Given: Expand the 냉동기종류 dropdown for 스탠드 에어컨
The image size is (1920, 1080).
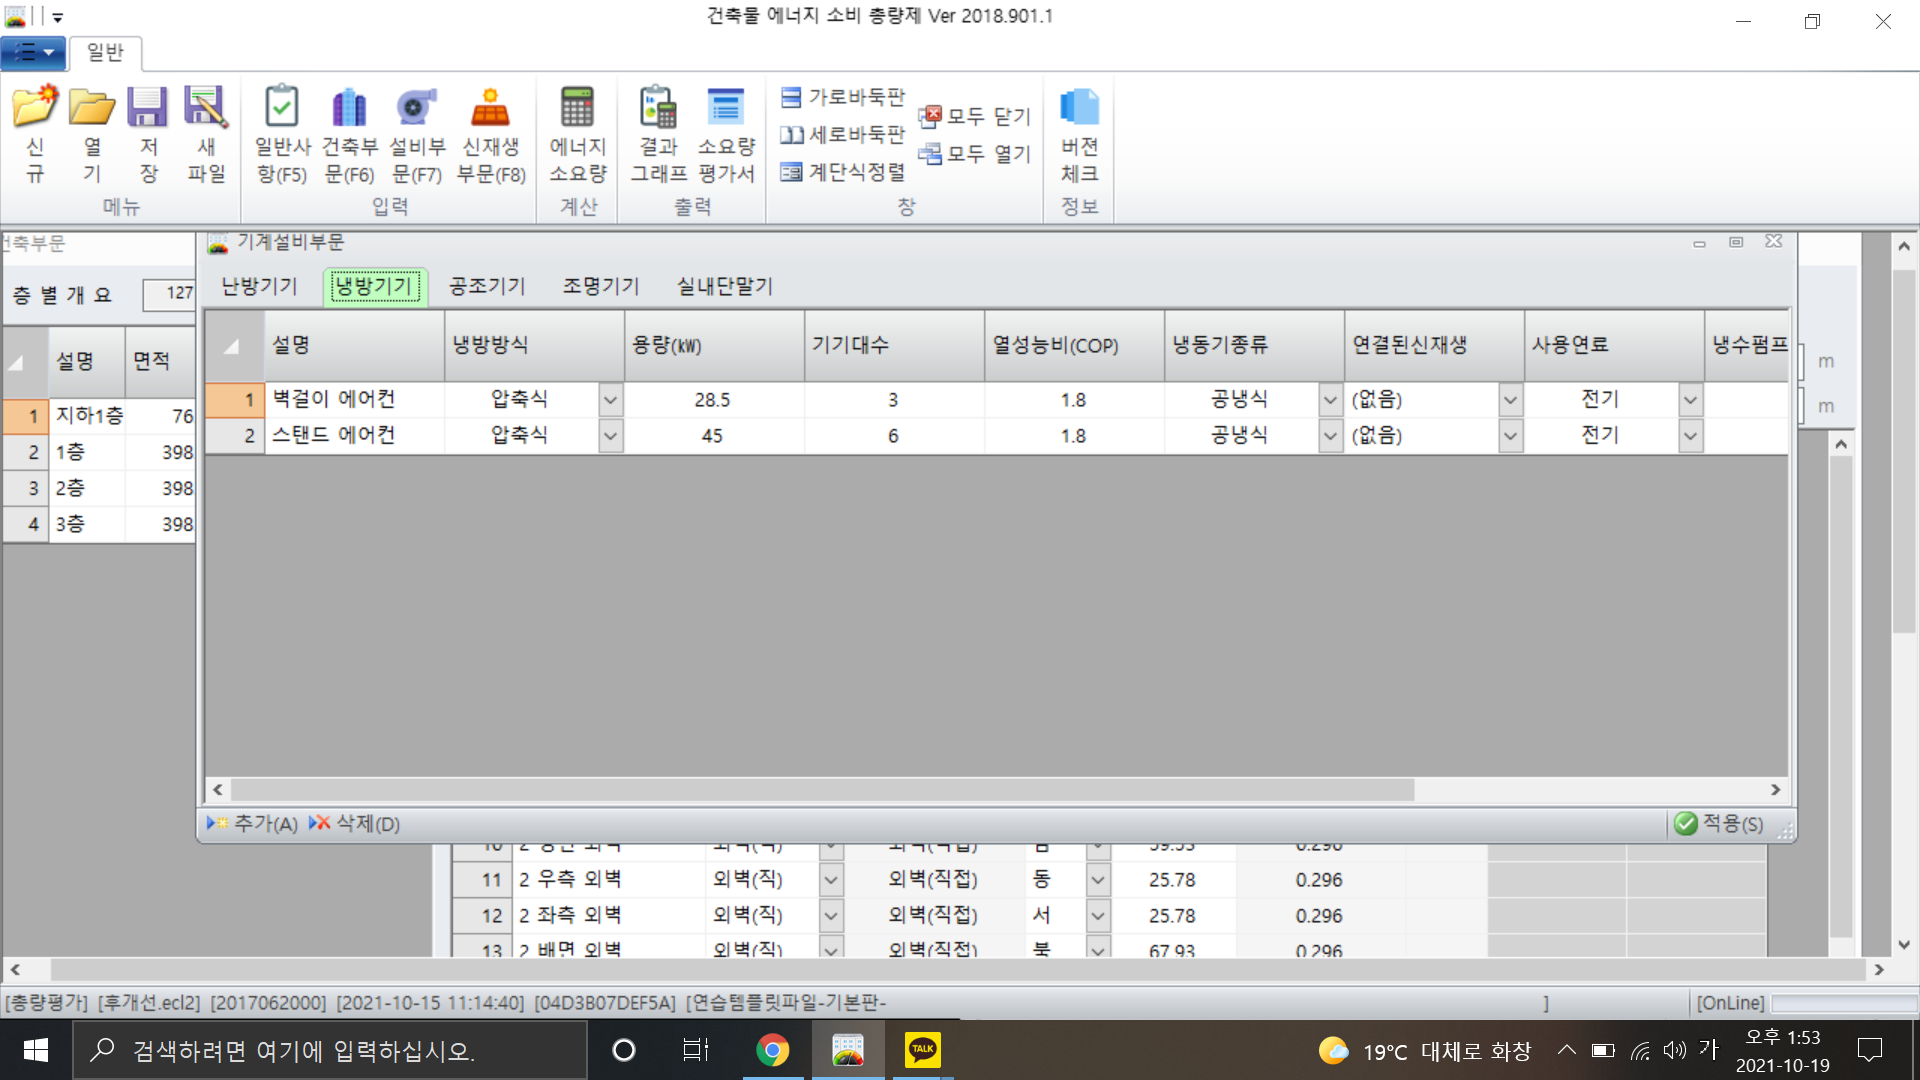Looking at the screenshot, I should point(1330,436).
